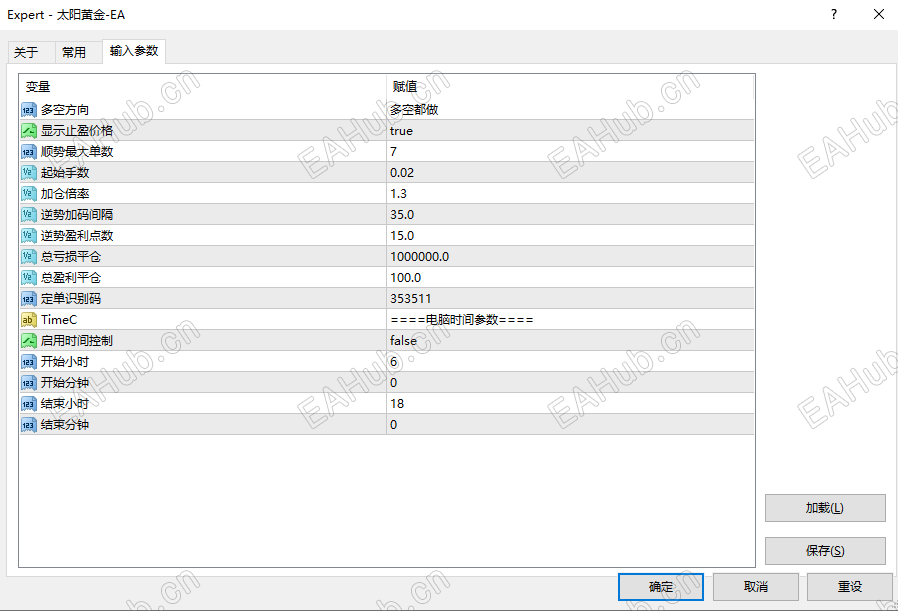Select the 结束小时 variable name
This screenshot has width=898, height=611.
(x=65, y=404)
